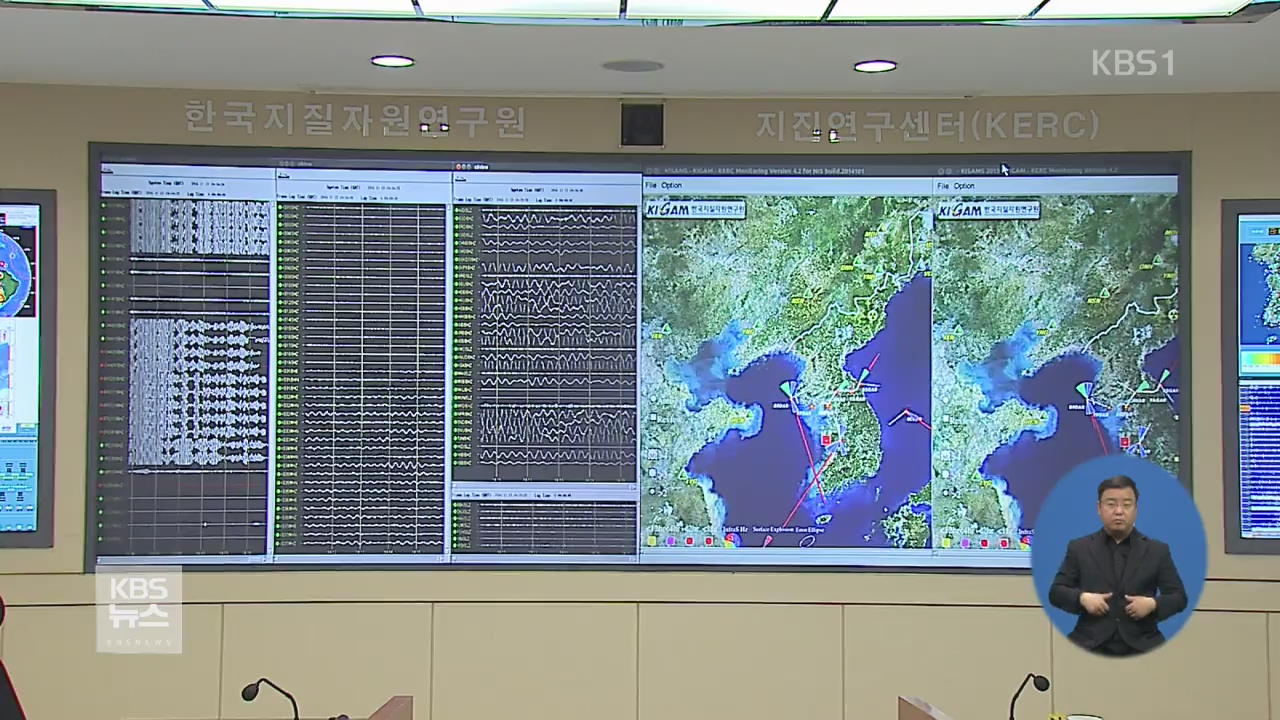Click yellow square legend icon in left map
Image resolution: width=1280 pixels, height=720 pixels.
tap(652, 541)
